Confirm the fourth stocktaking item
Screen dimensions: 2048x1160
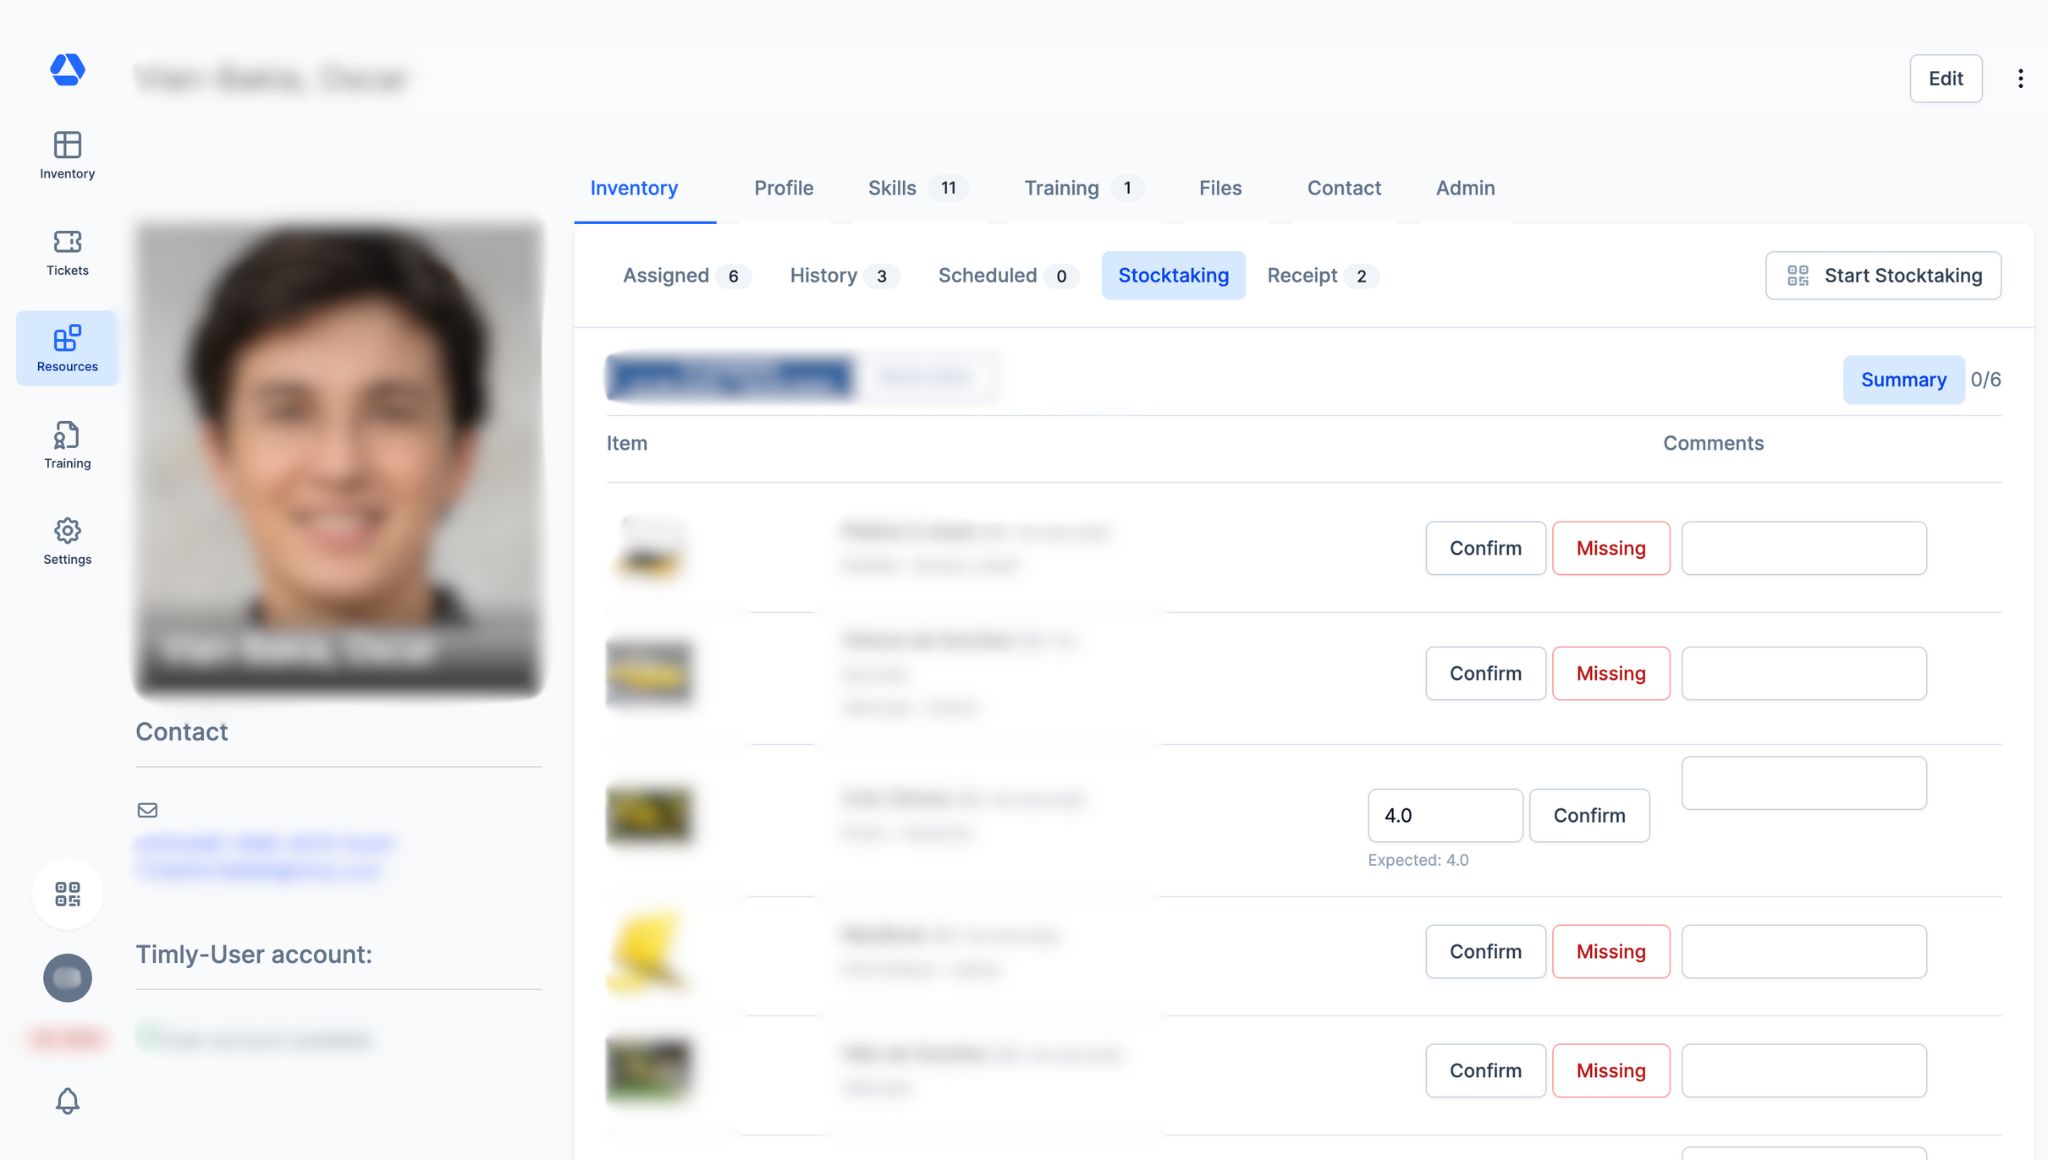pyautogui.click(x=1485, y=952)
